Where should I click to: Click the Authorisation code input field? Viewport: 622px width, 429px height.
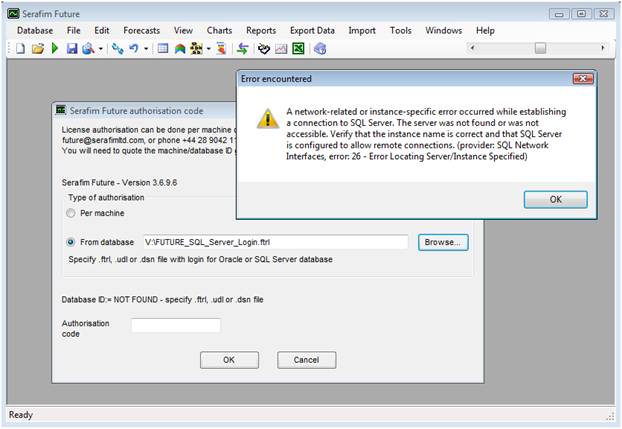176,325
